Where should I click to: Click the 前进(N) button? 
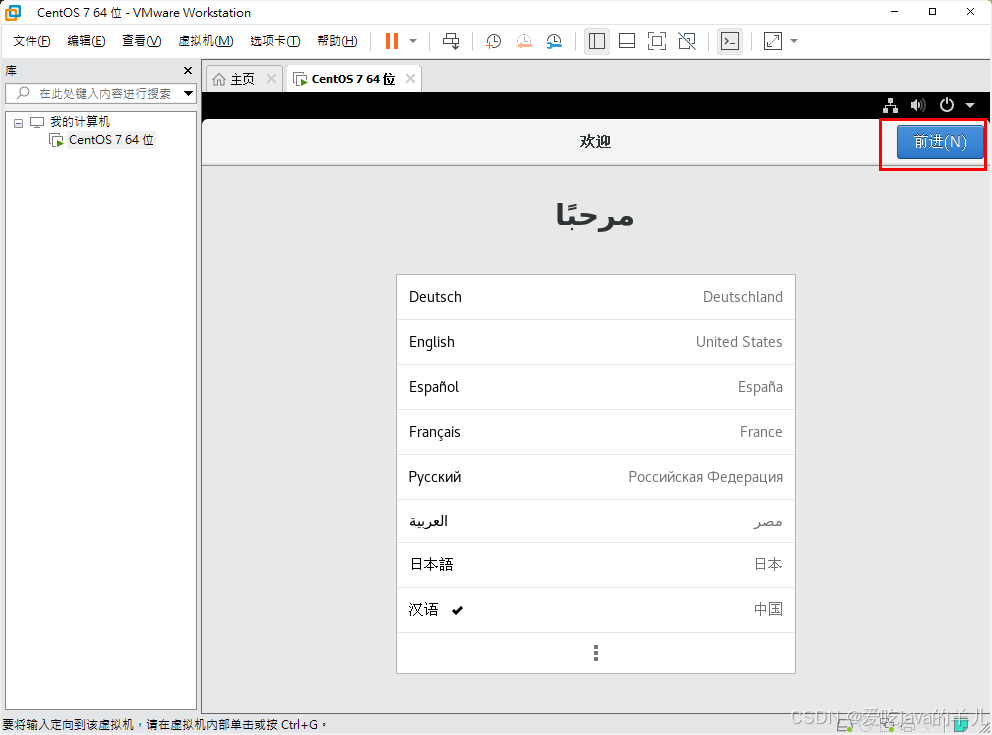940,141
